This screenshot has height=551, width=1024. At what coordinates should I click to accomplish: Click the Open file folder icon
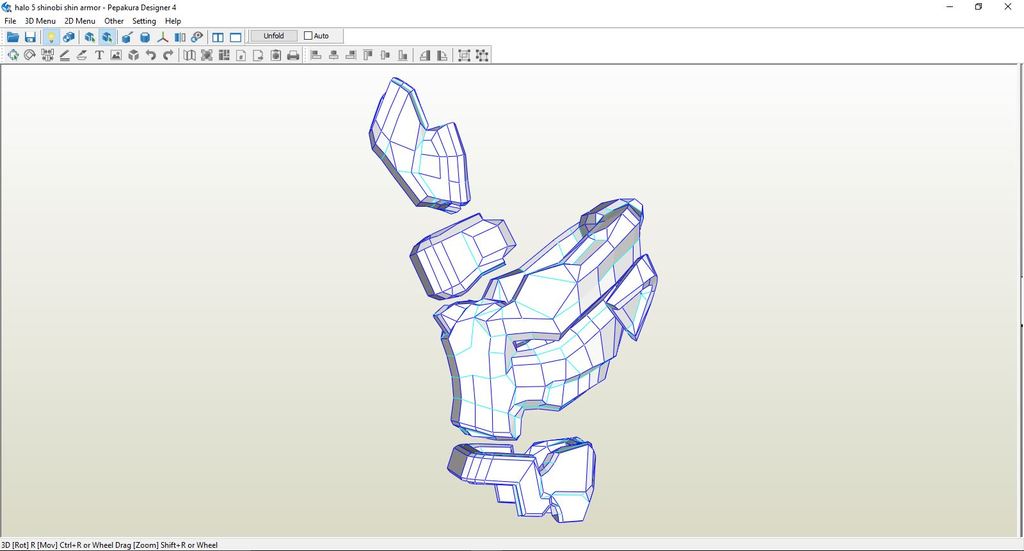click(x=12, y=37)
